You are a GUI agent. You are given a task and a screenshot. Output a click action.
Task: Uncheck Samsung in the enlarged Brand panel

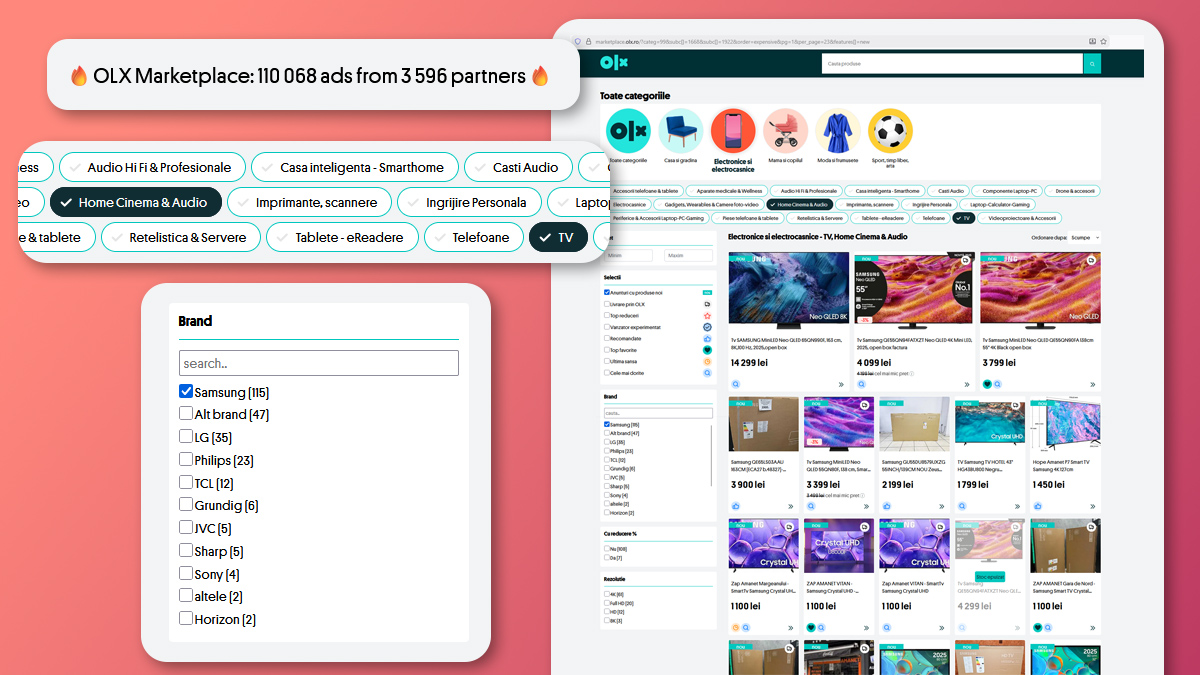[186, 392]
